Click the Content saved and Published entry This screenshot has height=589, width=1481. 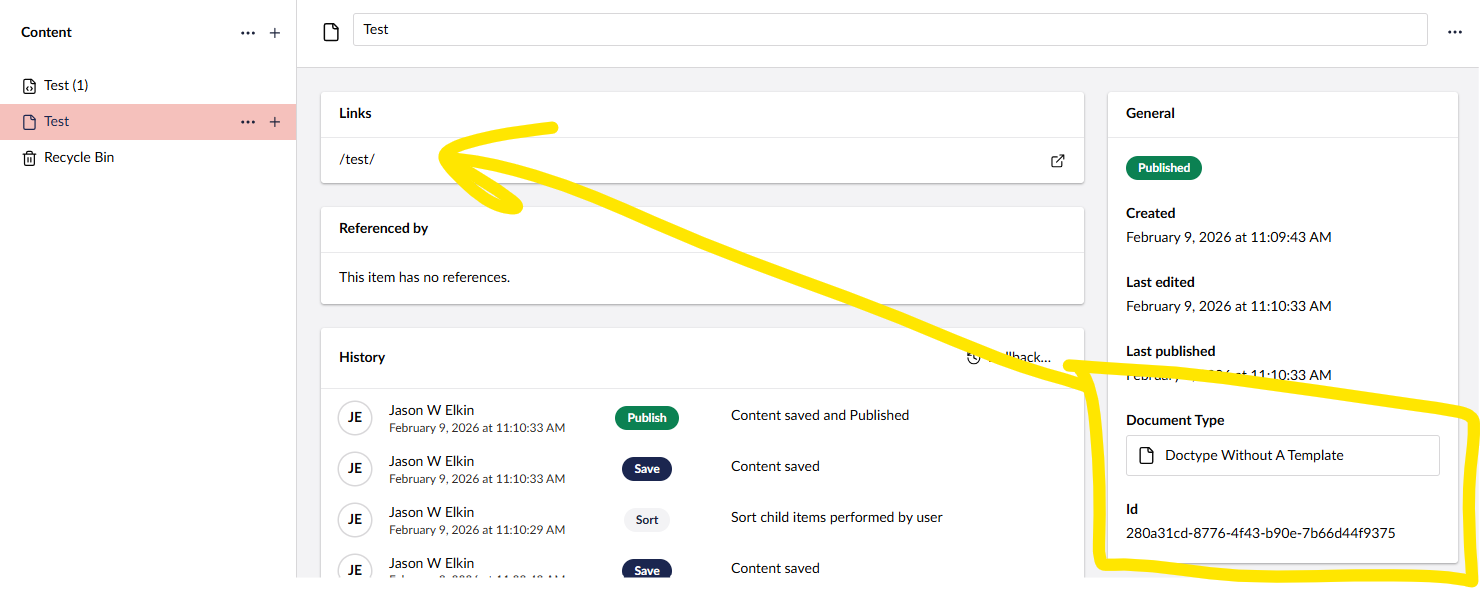coord(819,415)
